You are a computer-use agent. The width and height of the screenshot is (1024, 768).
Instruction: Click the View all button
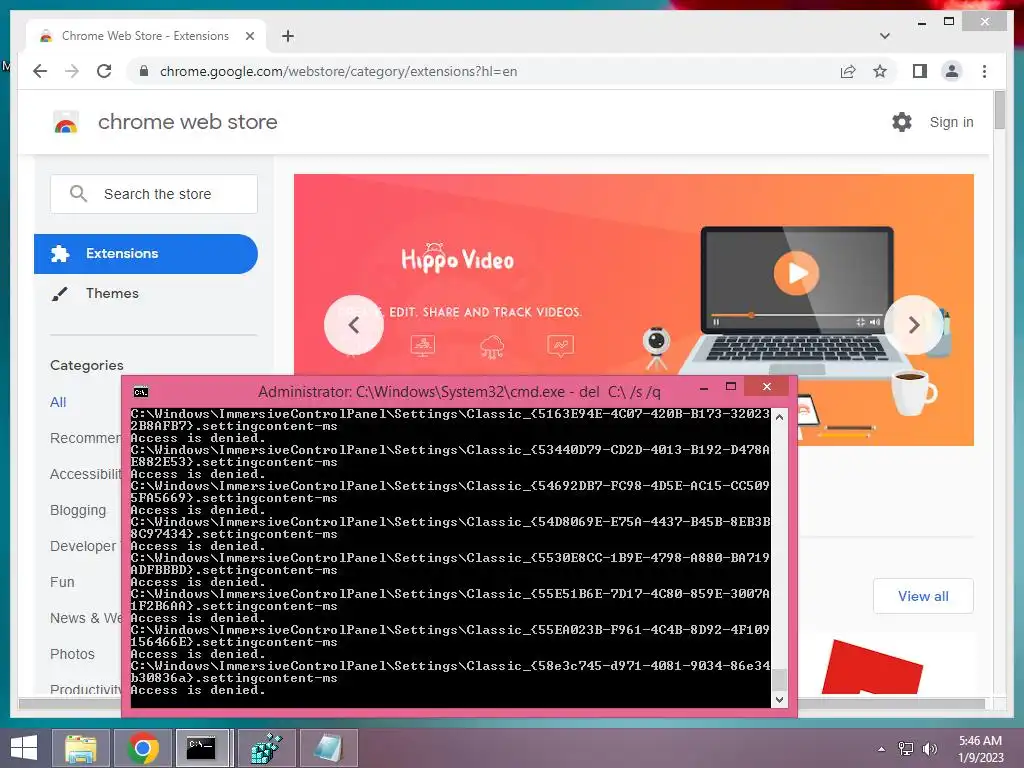[923, 596]
